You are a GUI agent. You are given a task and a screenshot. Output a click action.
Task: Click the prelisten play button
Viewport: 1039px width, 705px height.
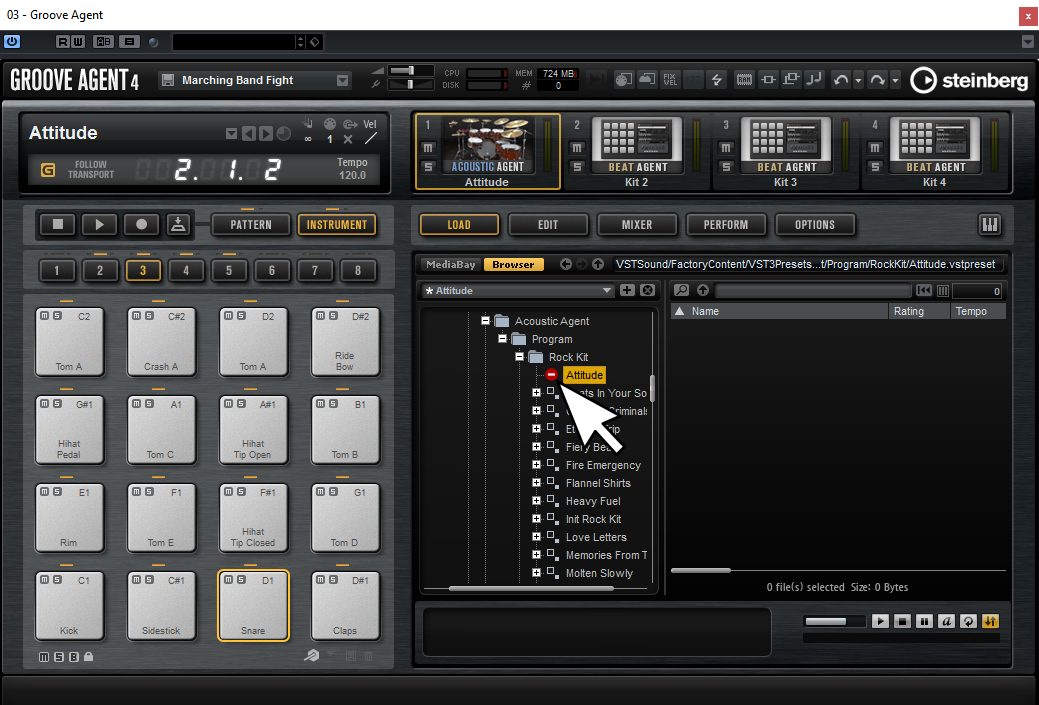(880, 621)
